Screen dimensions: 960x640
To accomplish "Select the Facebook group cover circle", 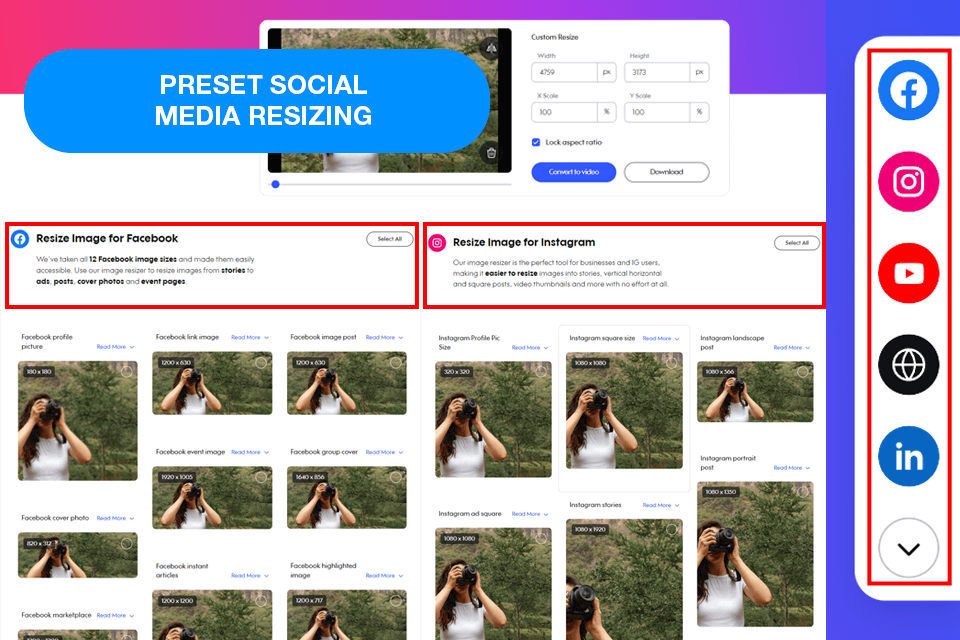I will tap(396, 476).
